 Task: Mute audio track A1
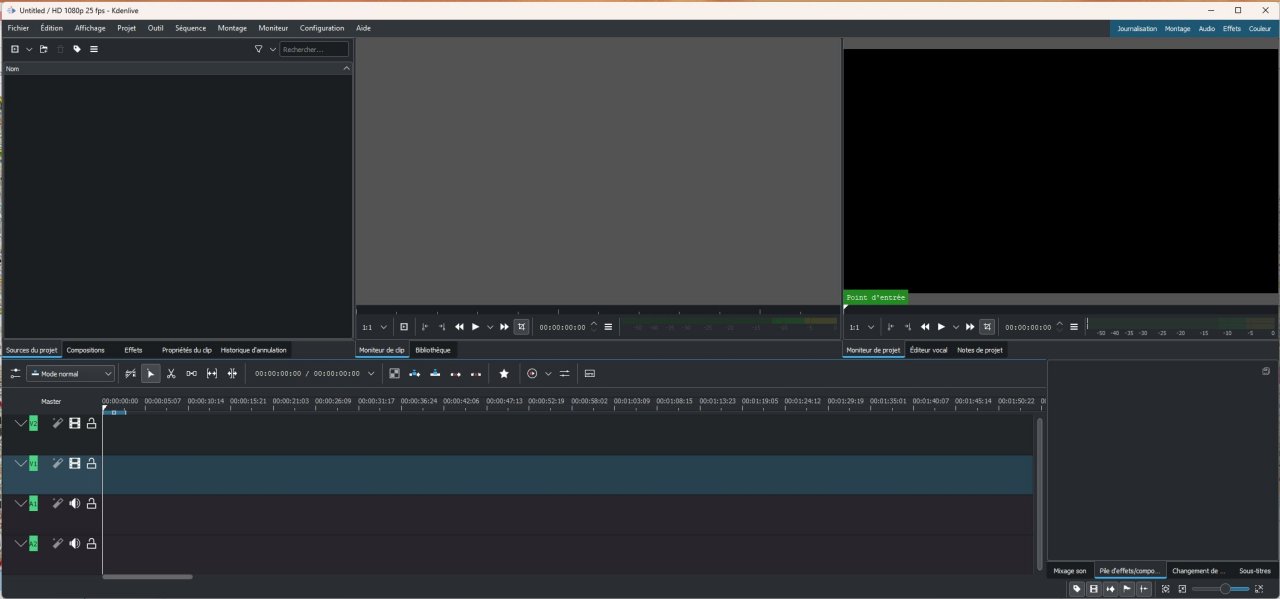pos(74,504)
